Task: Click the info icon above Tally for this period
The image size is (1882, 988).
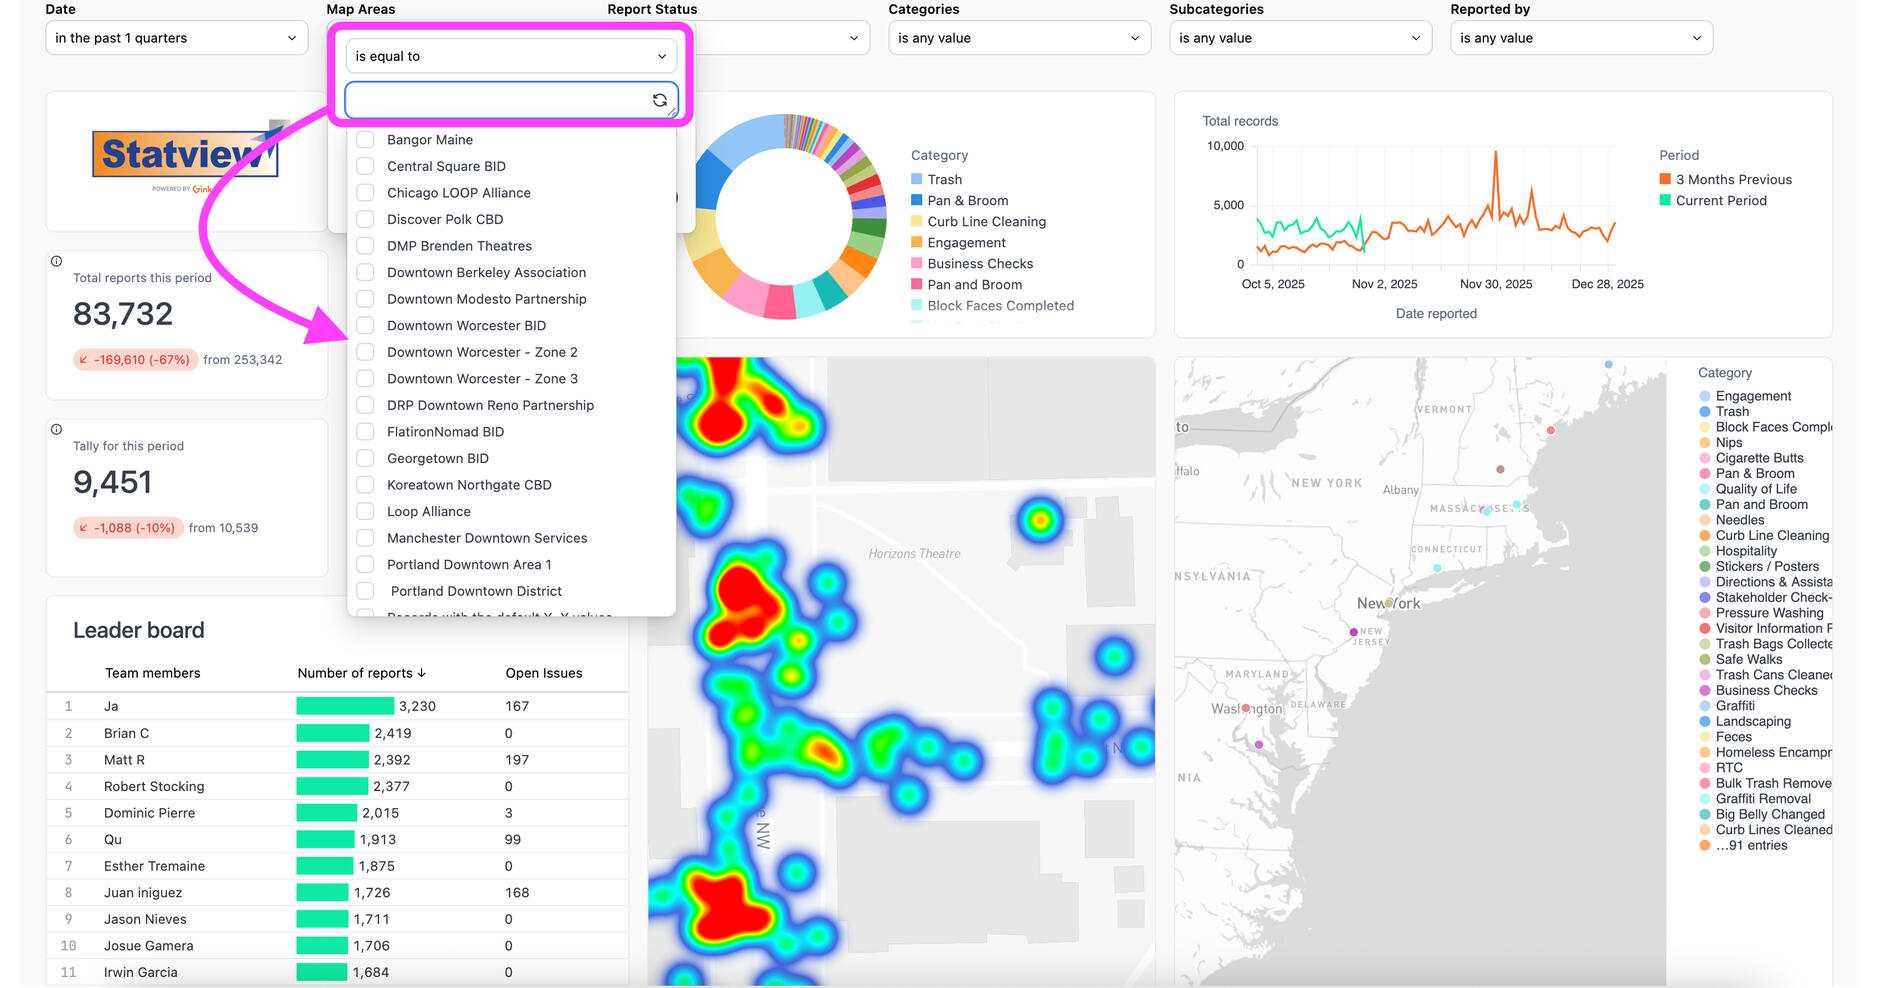Action: click(57, 429)
